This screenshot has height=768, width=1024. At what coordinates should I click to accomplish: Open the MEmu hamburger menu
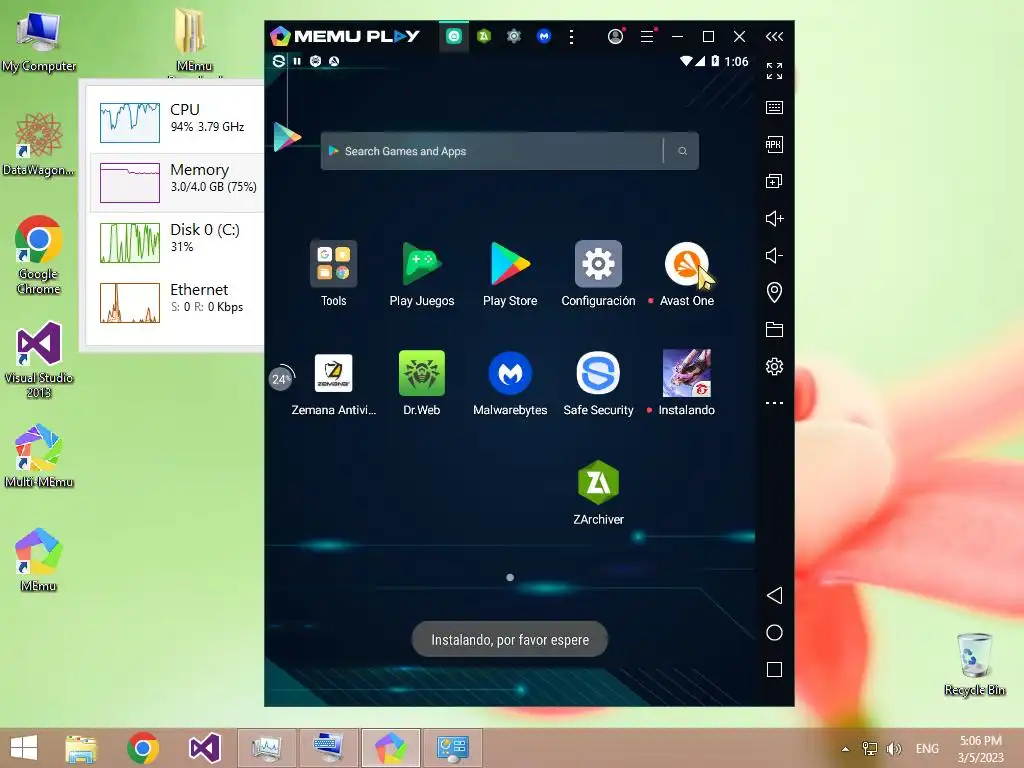pyautogui.click(x=647, y=37)
